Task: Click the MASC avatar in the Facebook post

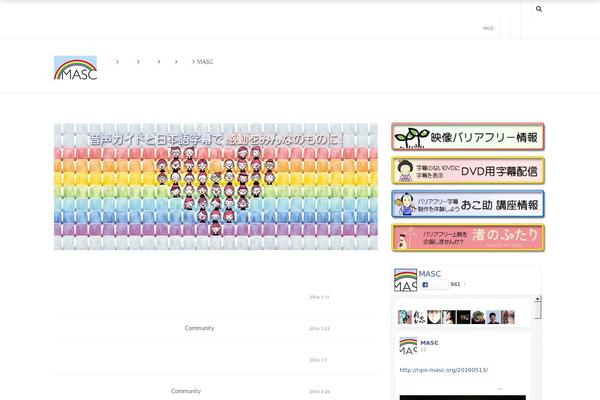Action: tap(408, 346)
